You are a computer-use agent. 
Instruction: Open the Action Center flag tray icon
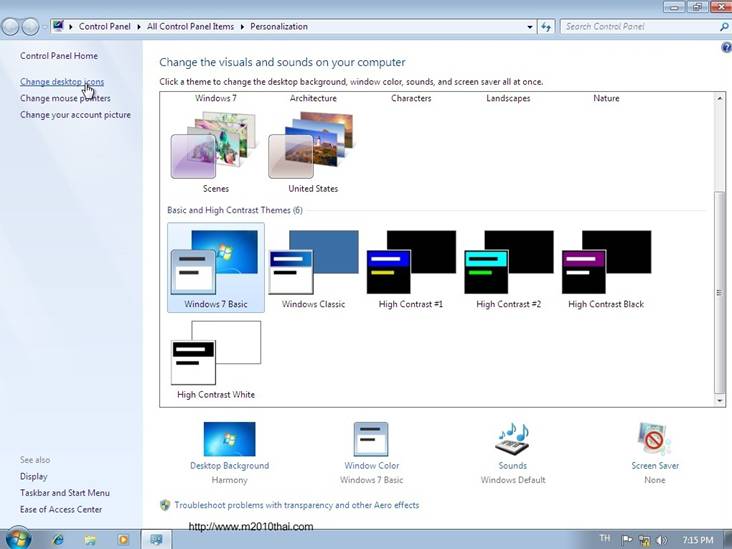627,540
